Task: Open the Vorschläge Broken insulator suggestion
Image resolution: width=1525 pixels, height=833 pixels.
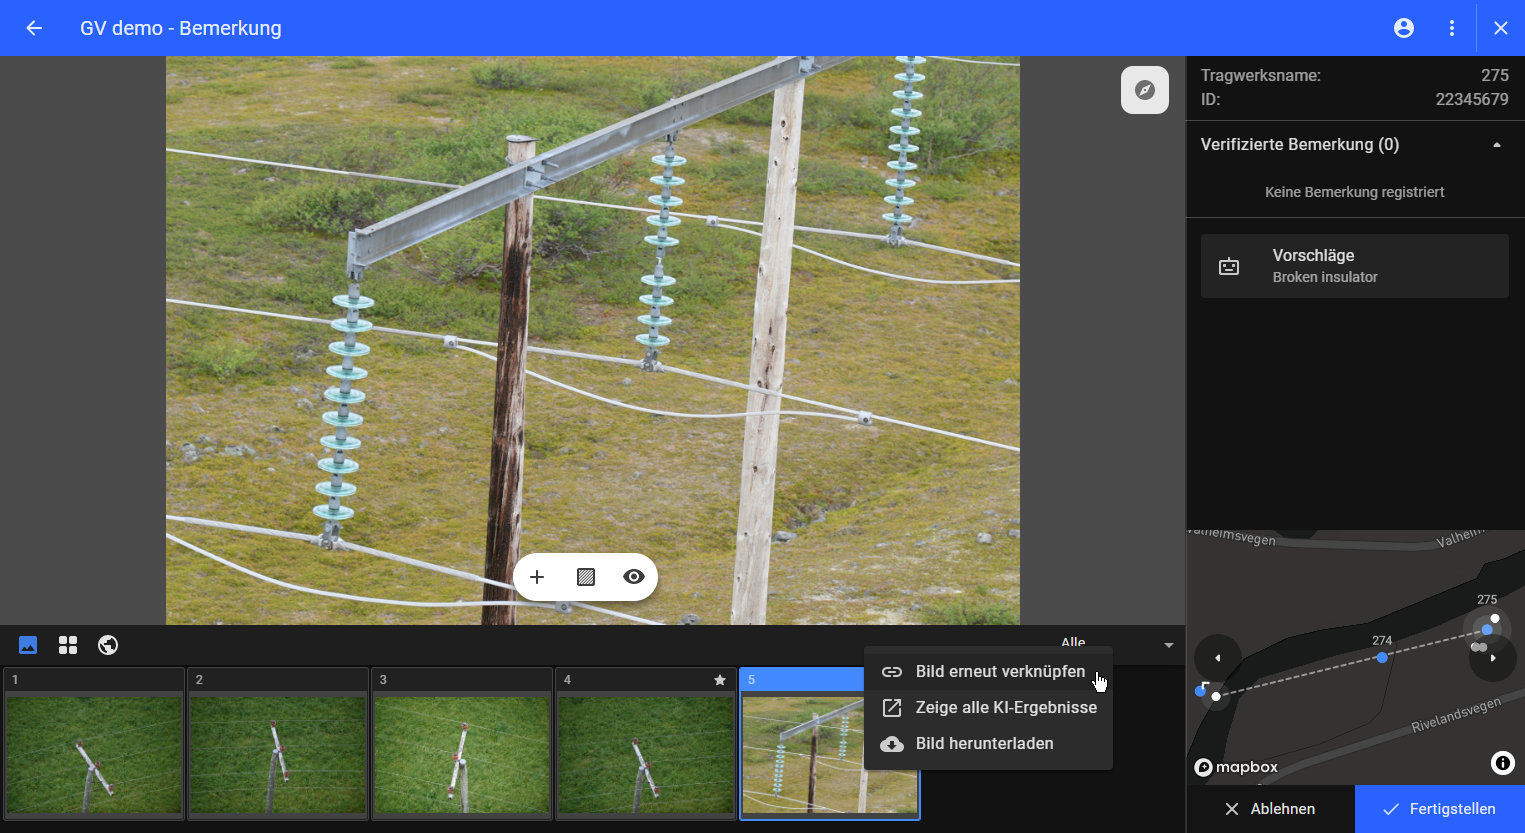Action: (x=1354, y=266)
